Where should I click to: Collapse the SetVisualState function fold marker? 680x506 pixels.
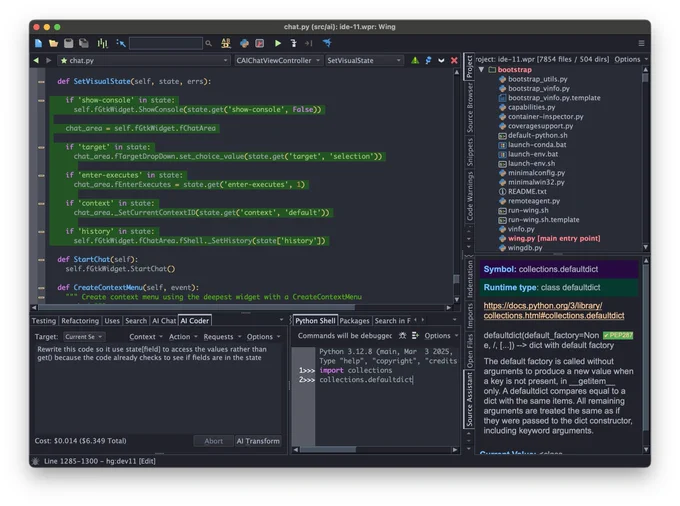[41, 82]
